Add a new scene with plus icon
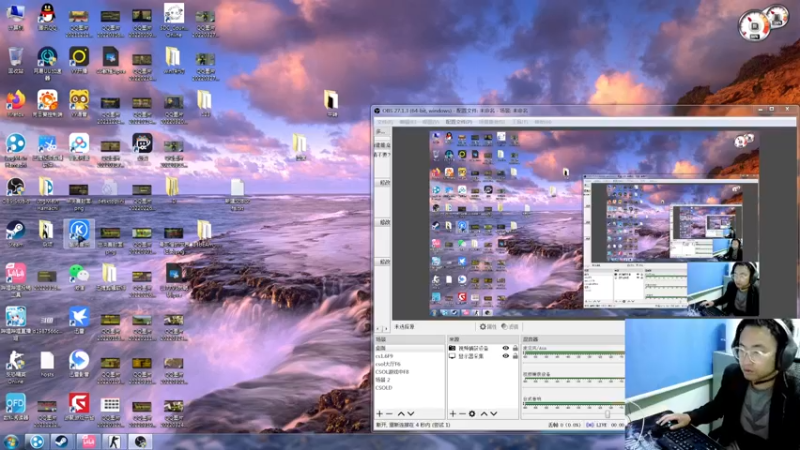The width and height of the screenshot is (800, 450). click(x=380, y=414)
